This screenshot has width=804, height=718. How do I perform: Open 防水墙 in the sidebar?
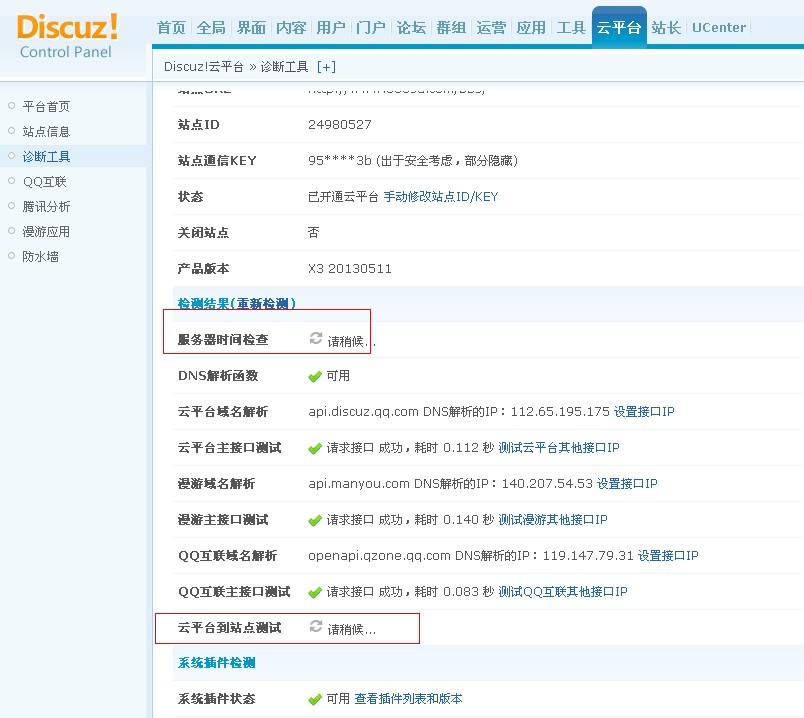(x=41, y=256)
